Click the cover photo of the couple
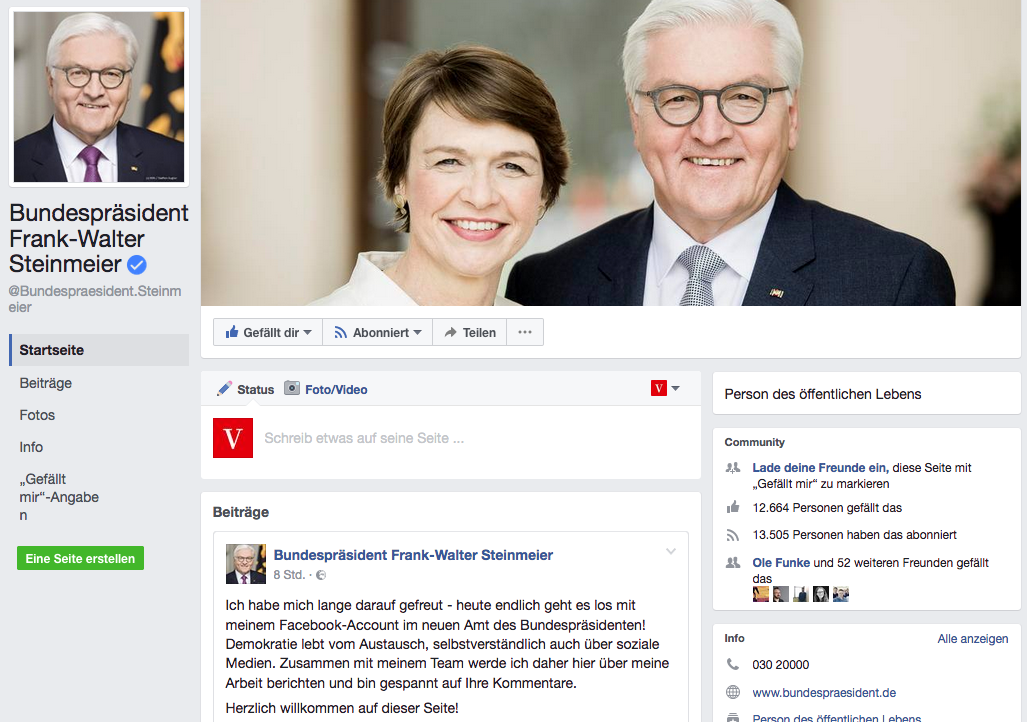Viewport: 1027px width, 722px height. [x=610, y=153]
